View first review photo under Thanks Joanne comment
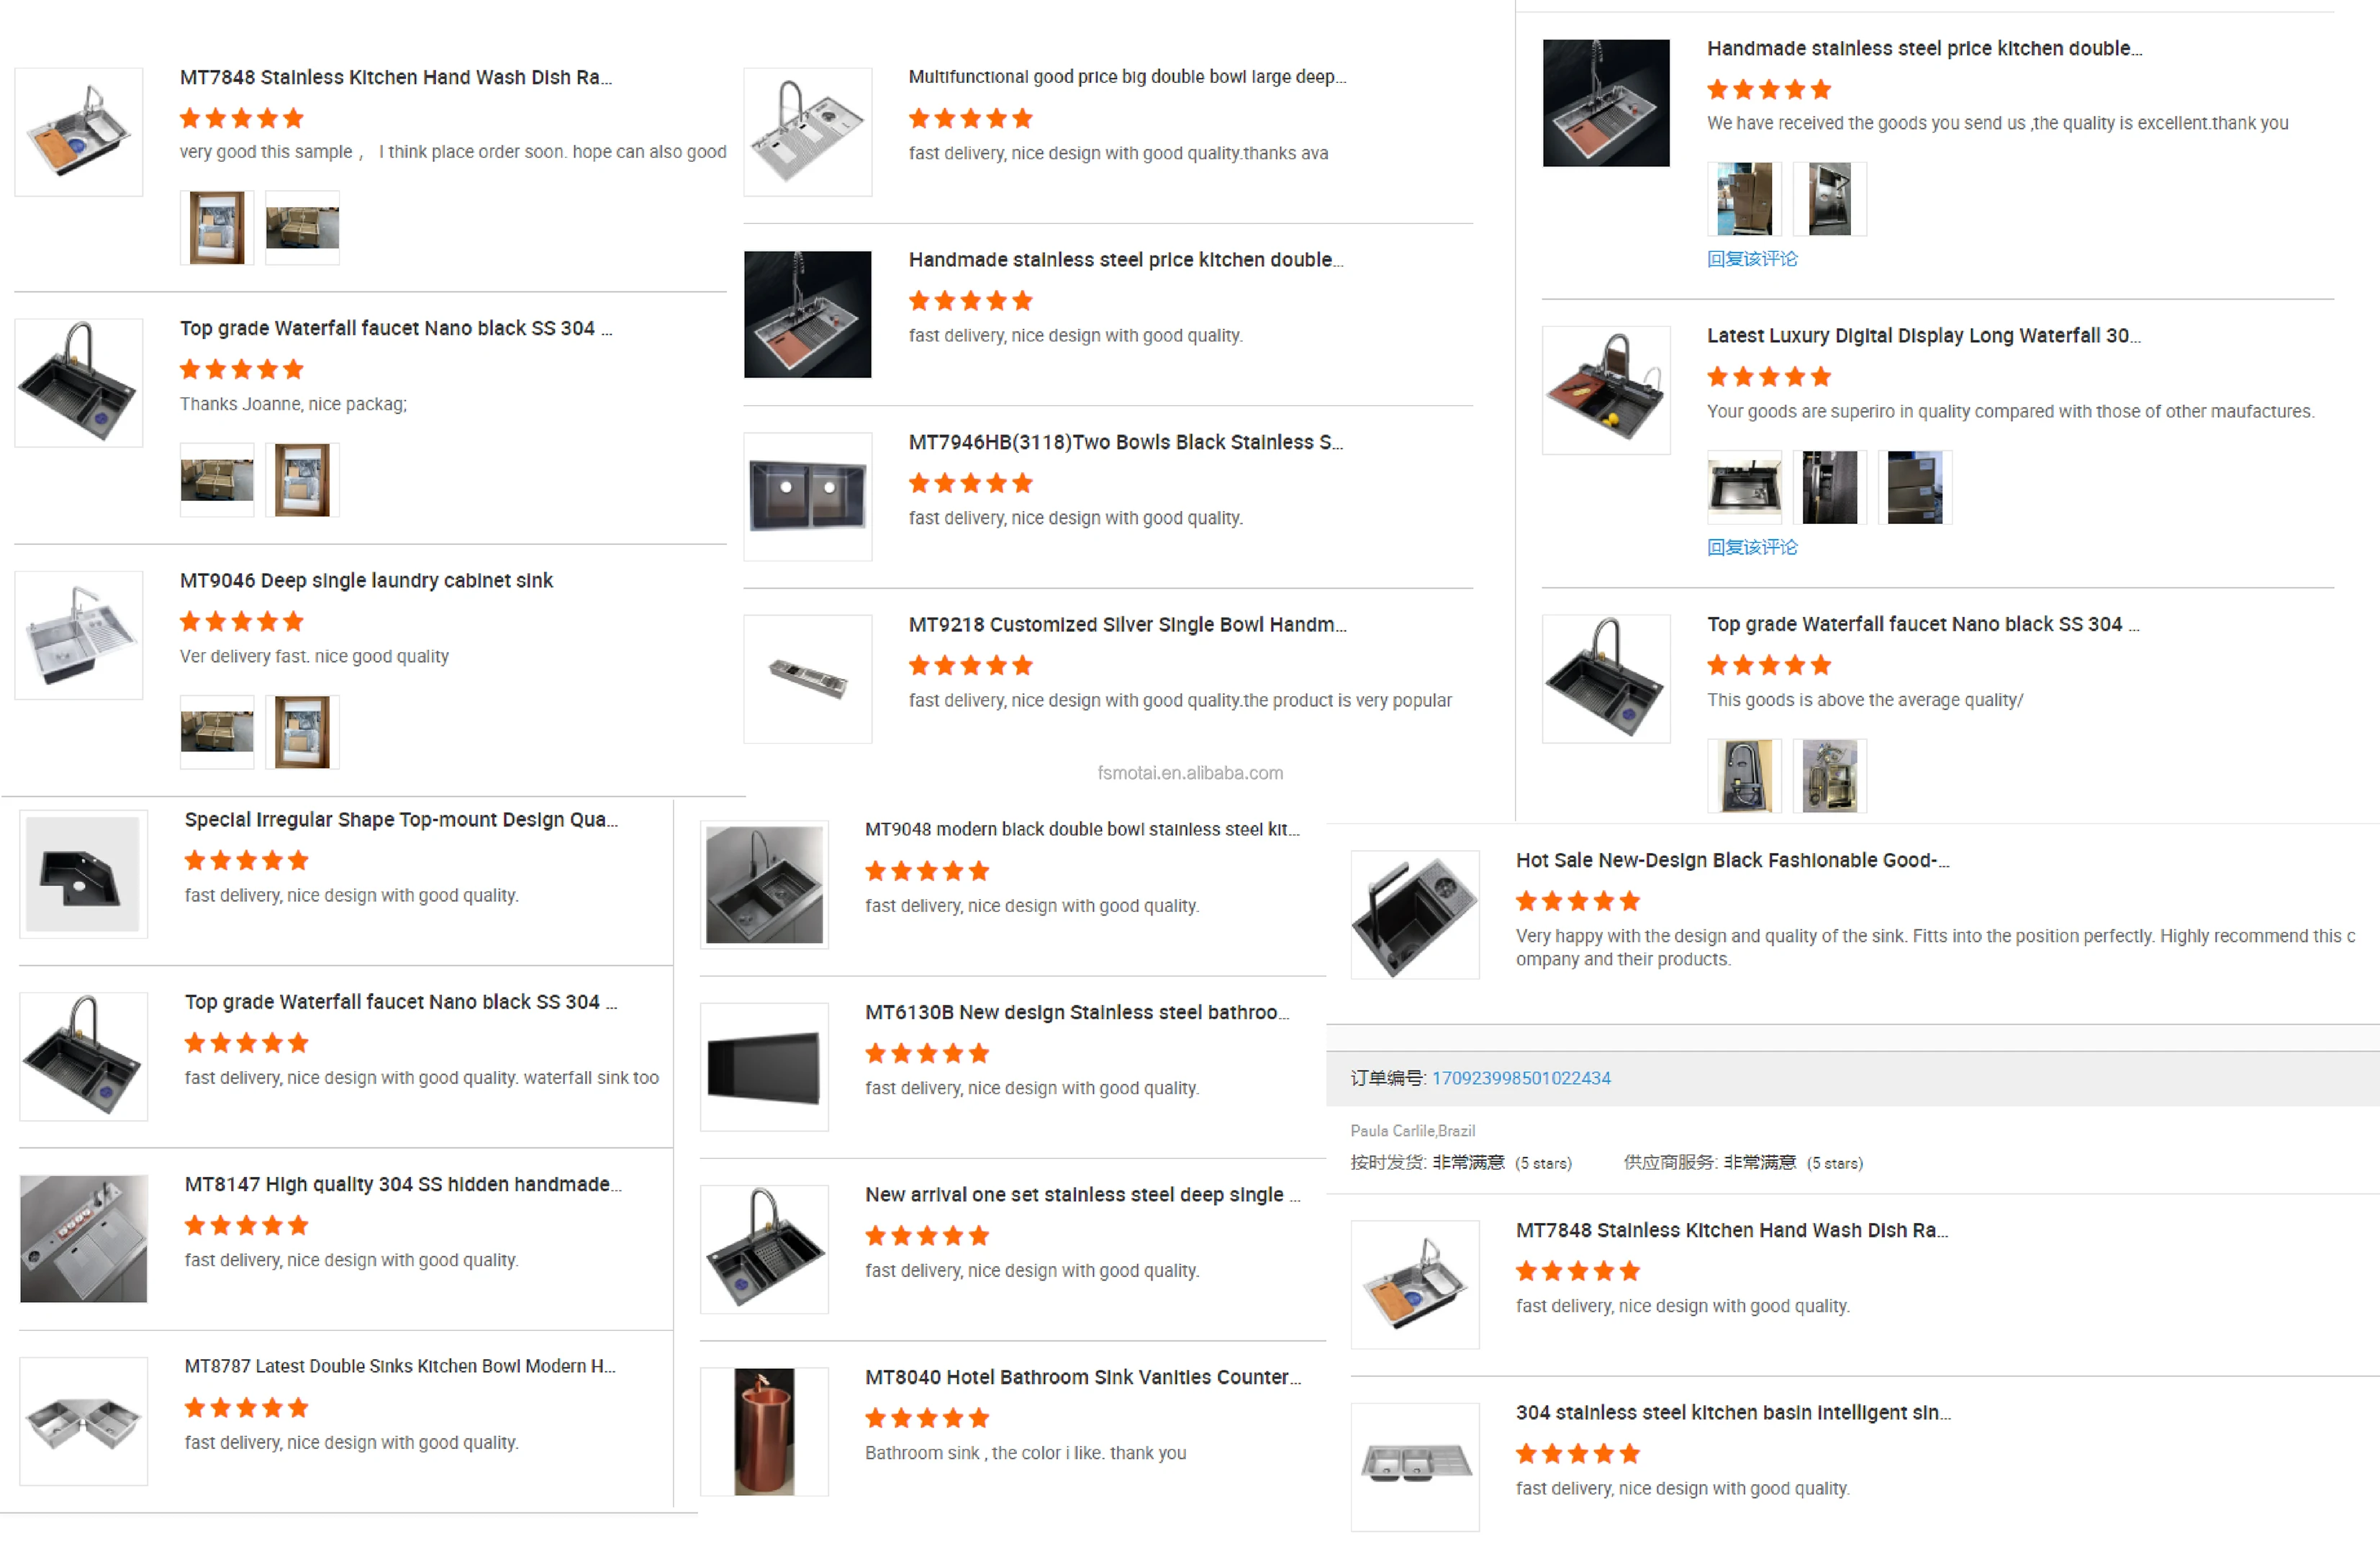The width and height of the screenshot is (2380, 1544). (217, 480)
